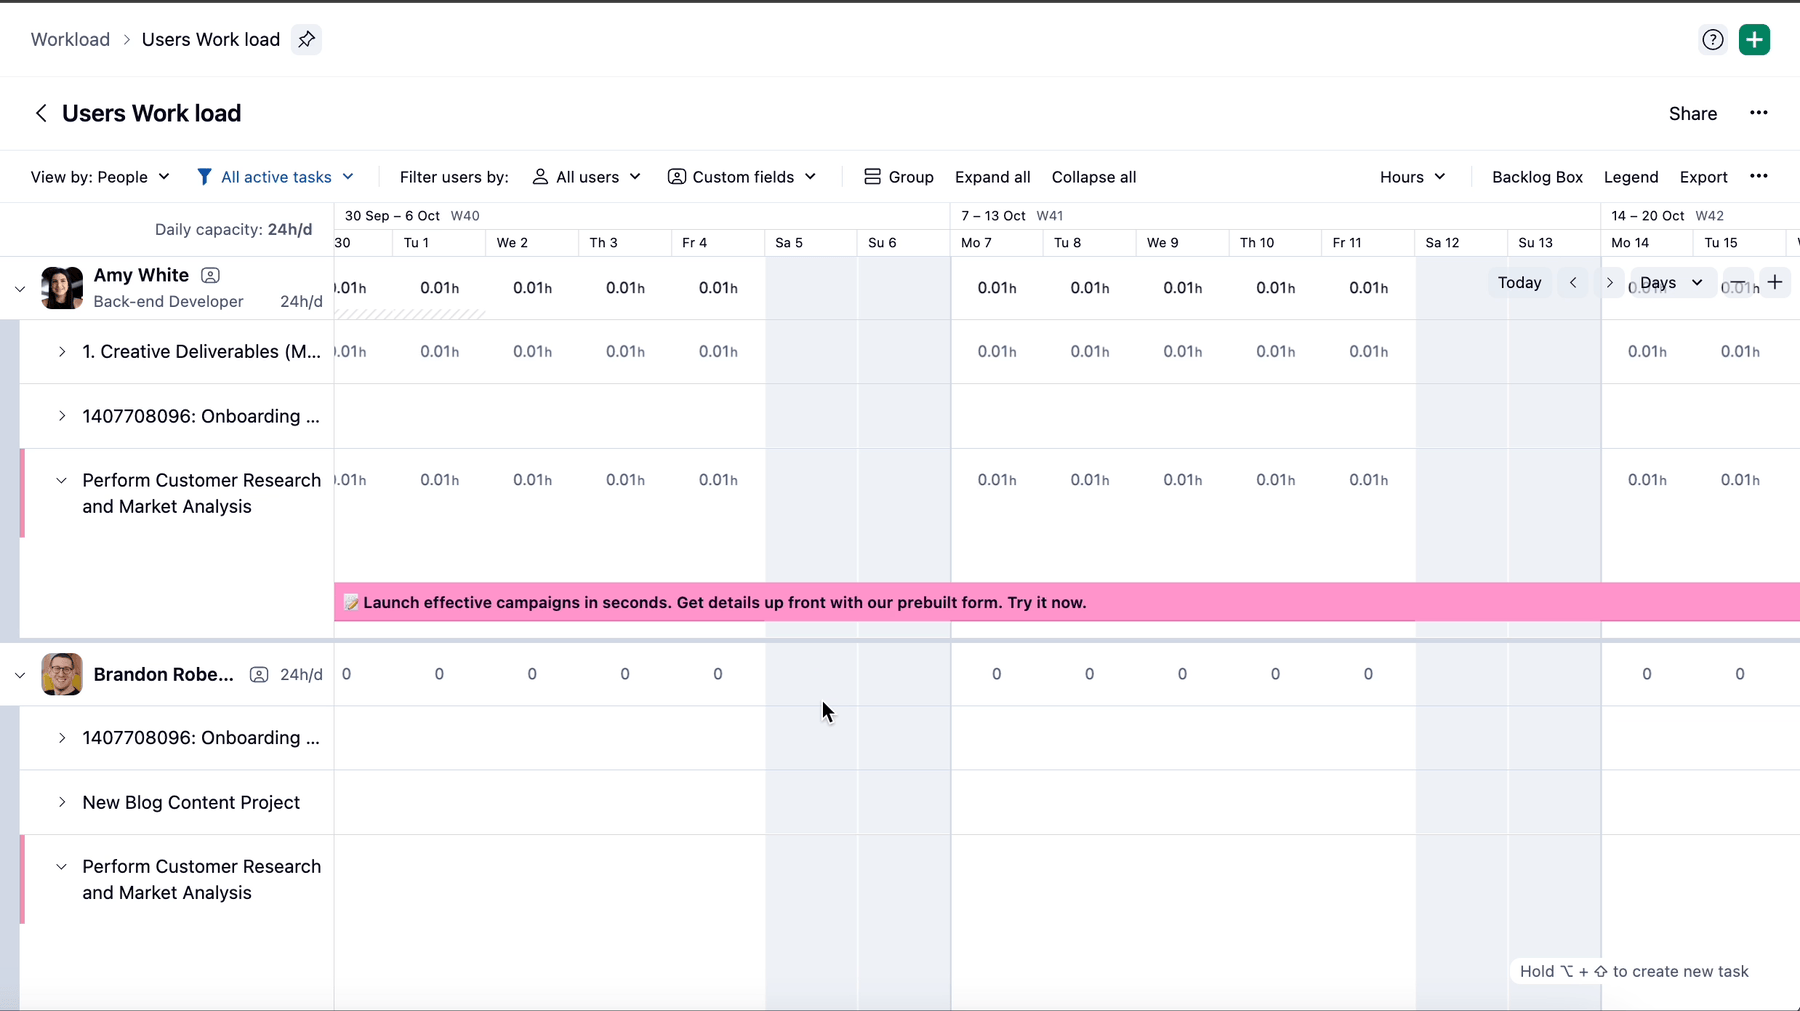Open the All users filter dropdown
Screen dimensions: 1800x1011
coord(586,177)
